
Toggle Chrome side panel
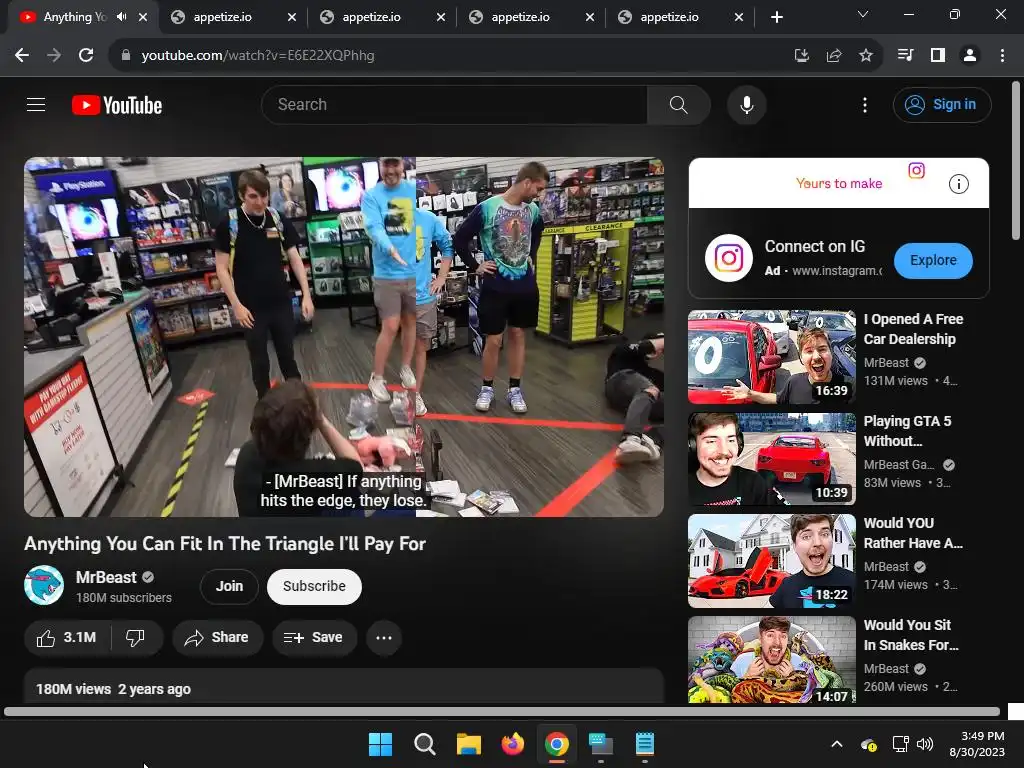pyautogui.click(x=938, y=56)
